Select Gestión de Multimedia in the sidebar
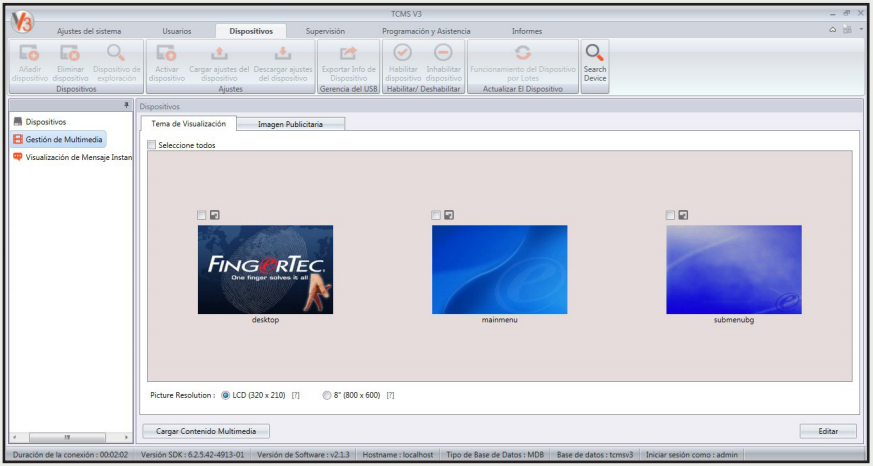The image size is (873, 466). (x=58, y=139)
